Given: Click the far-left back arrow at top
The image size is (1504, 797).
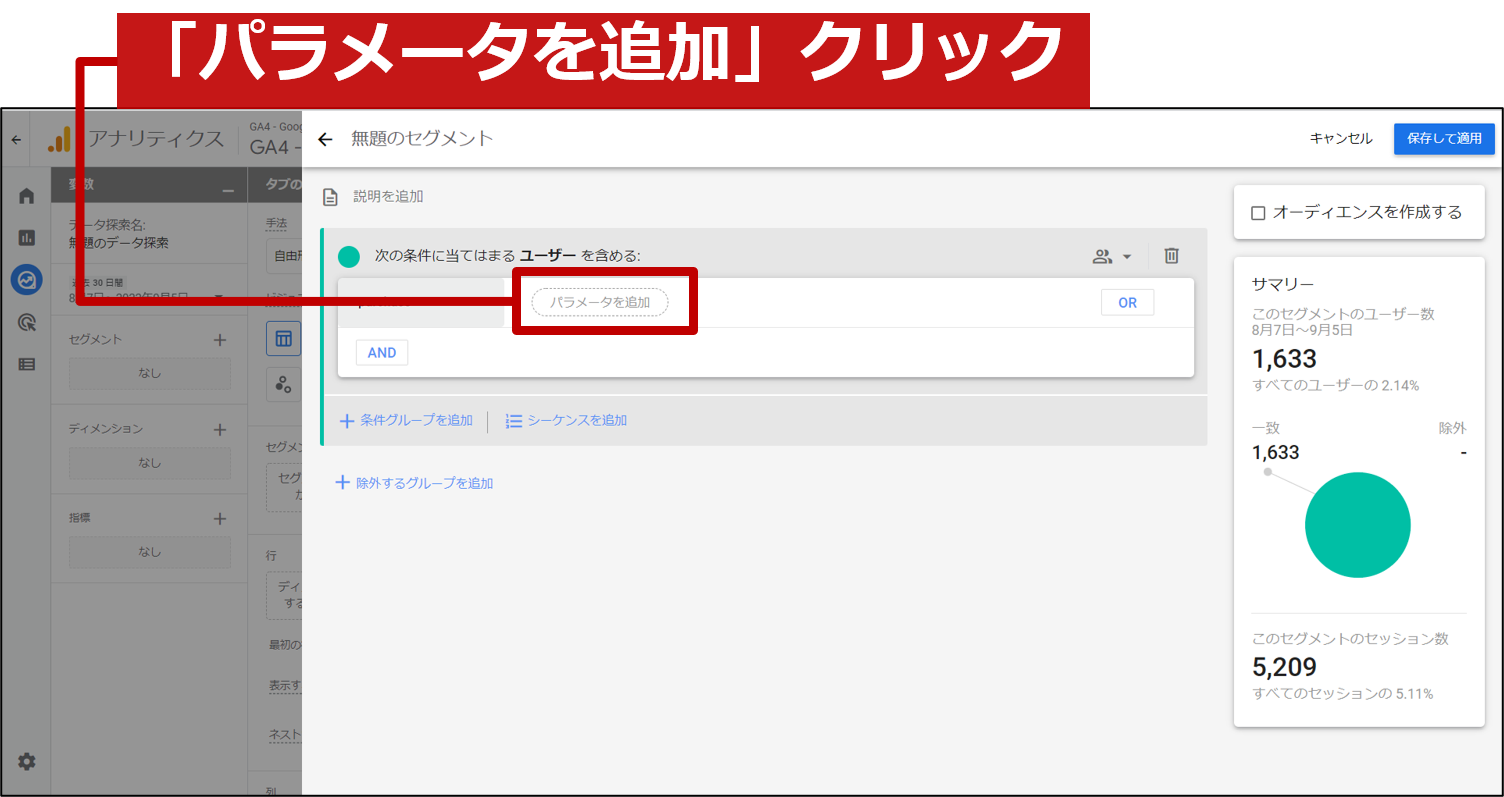Looking at the screenshot, I should click(x=15, y=140).
